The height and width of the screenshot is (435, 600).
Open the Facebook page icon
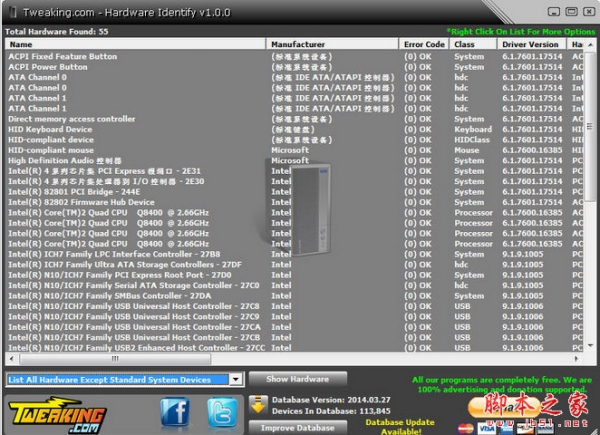click(x=175, y=412)
